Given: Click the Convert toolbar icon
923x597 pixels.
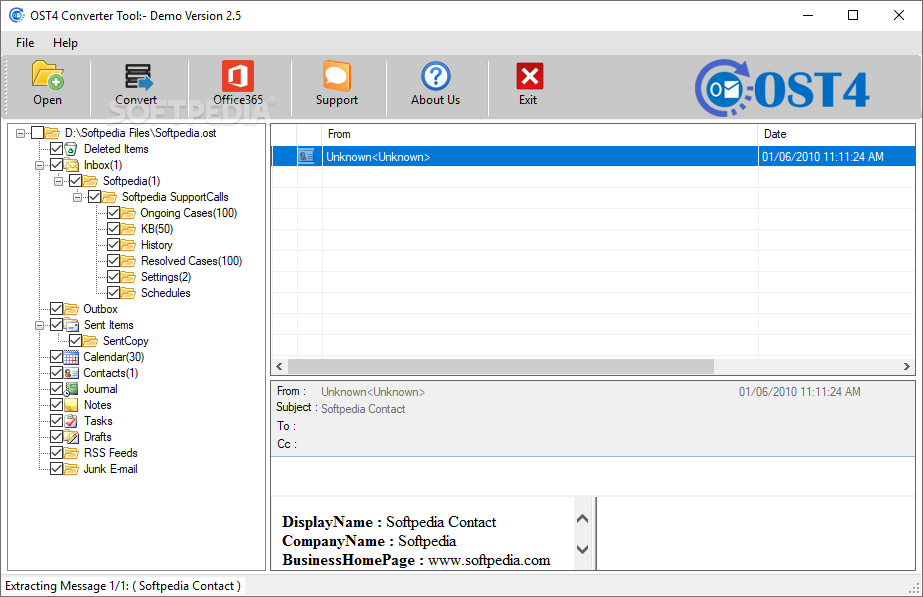Looking at the screenshot, I should coord(137,77).
